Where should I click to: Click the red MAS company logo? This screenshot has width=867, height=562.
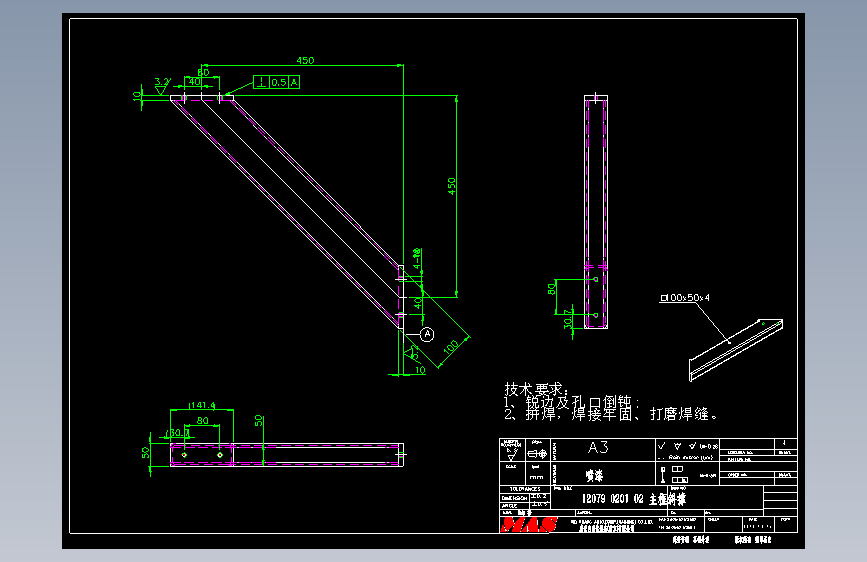coord(529,524)
